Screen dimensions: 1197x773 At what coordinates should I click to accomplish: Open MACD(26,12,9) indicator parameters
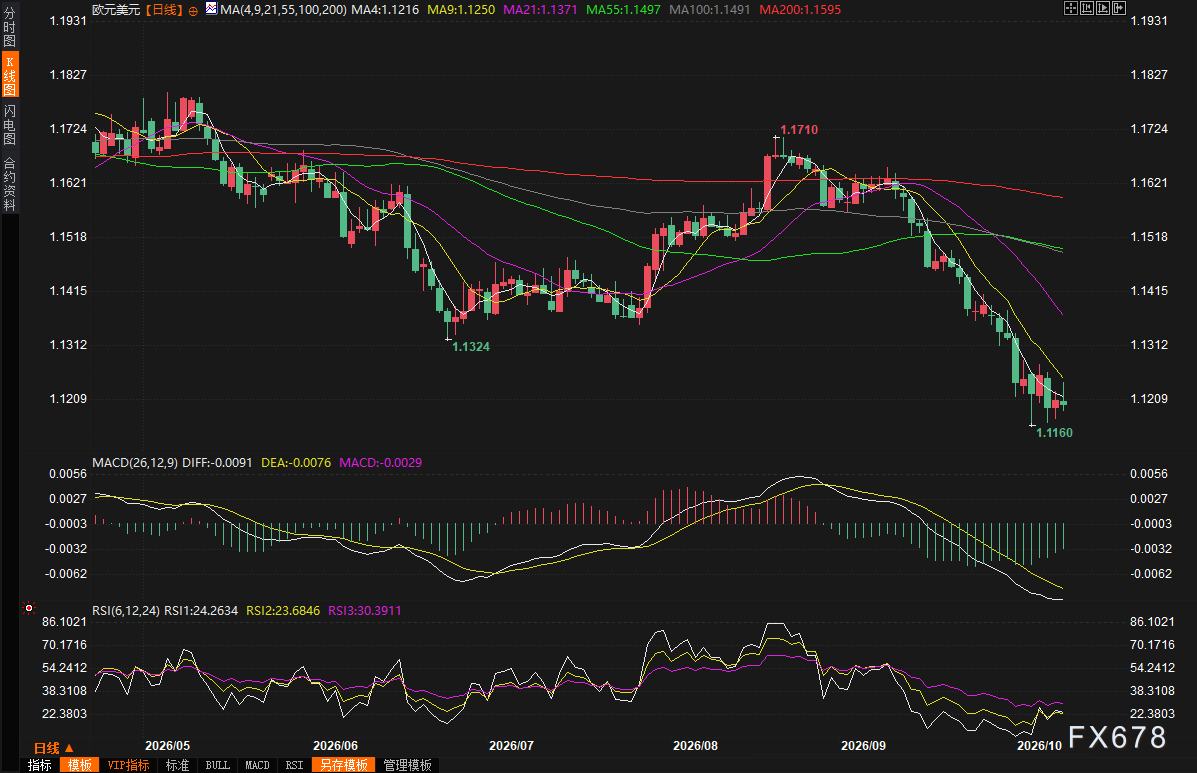click(x=135, y=462)
